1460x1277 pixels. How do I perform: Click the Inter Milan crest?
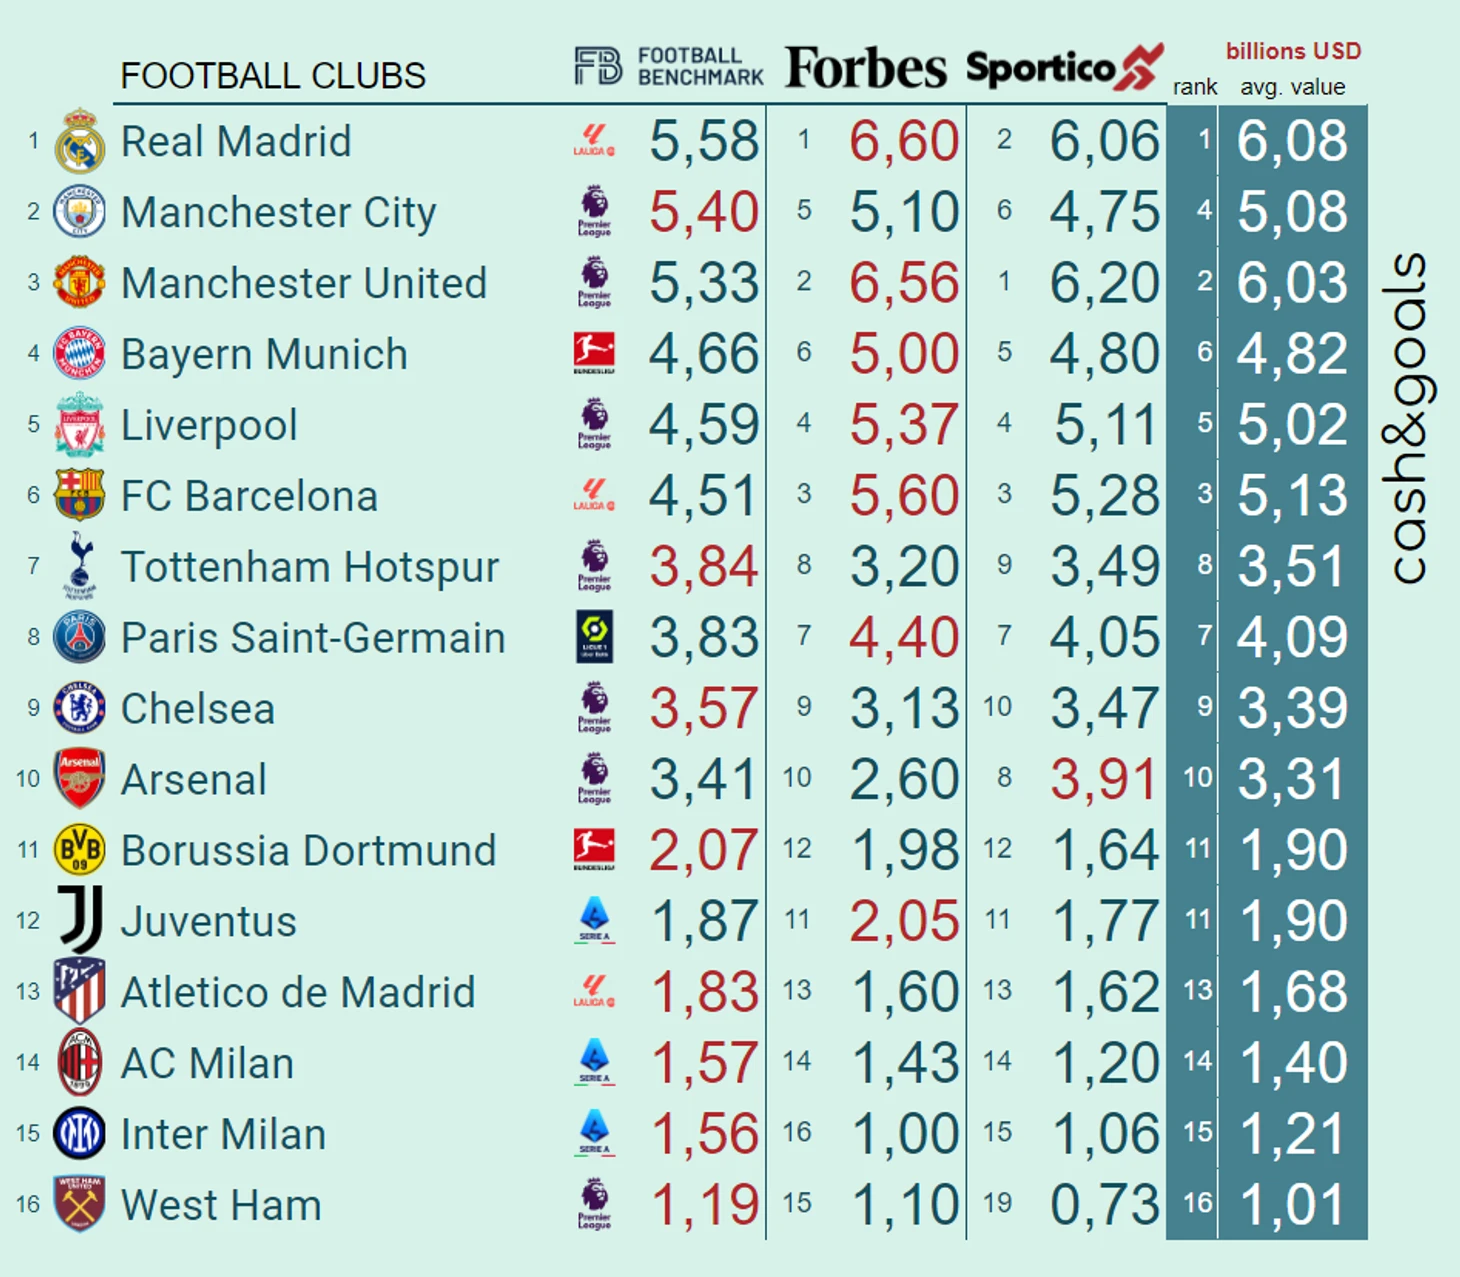pos(79,1133)
